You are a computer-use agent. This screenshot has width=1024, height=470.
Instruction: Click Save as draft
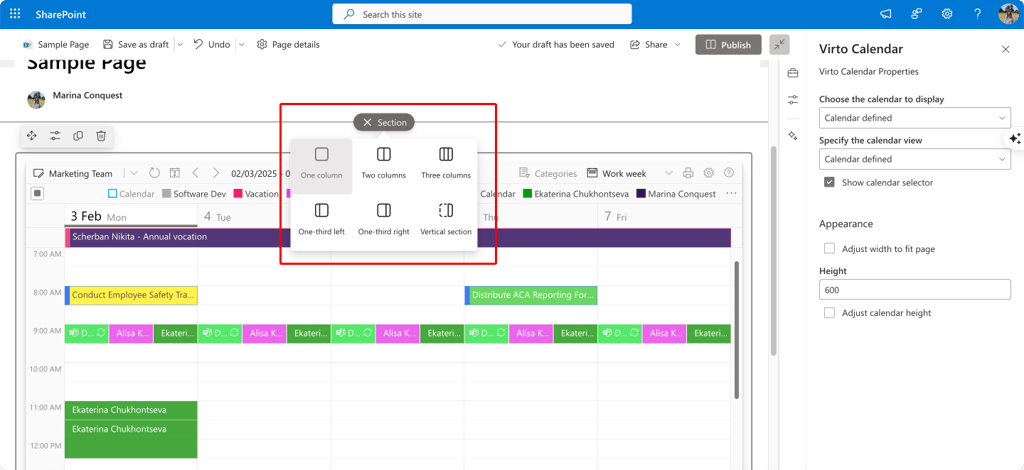click(136, 44)
